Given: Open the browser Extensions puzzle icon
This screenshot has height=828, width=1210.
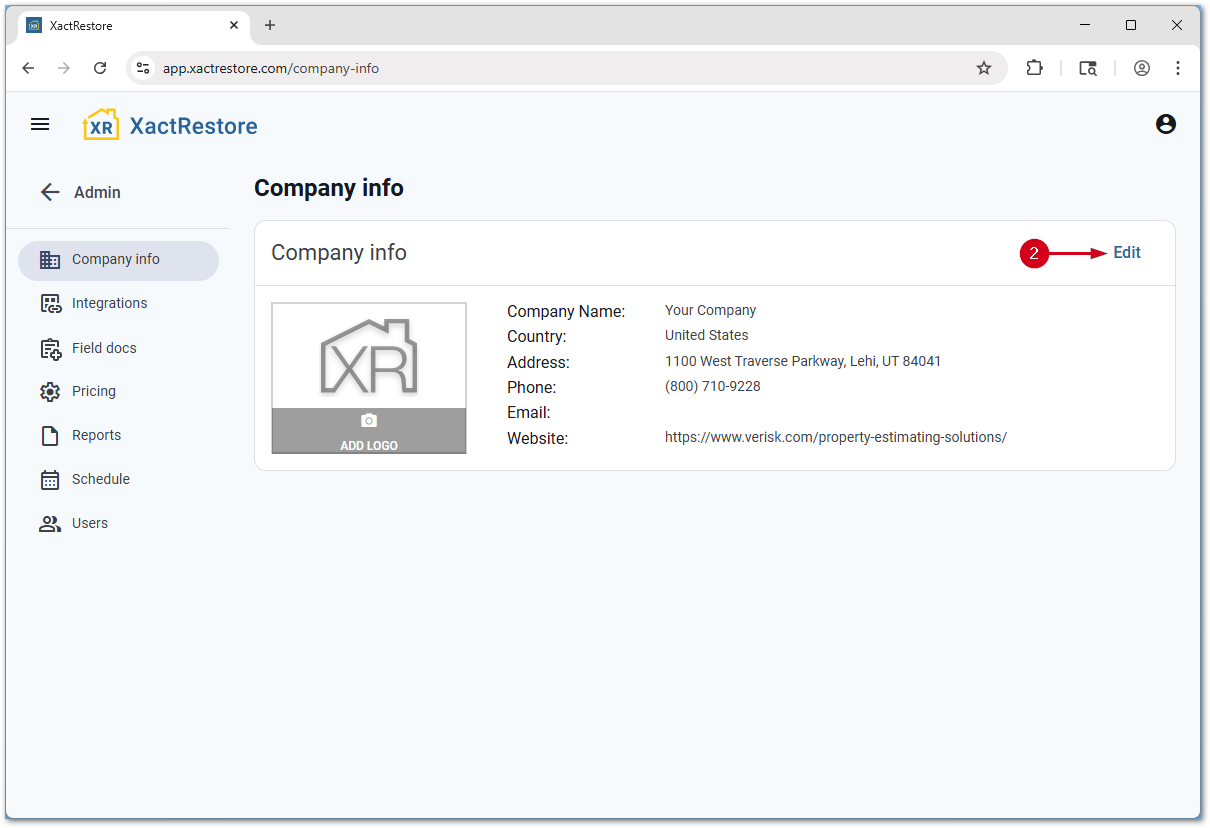Looking at the screenshot, I should pyautogui.click(x=1034, y=68).
